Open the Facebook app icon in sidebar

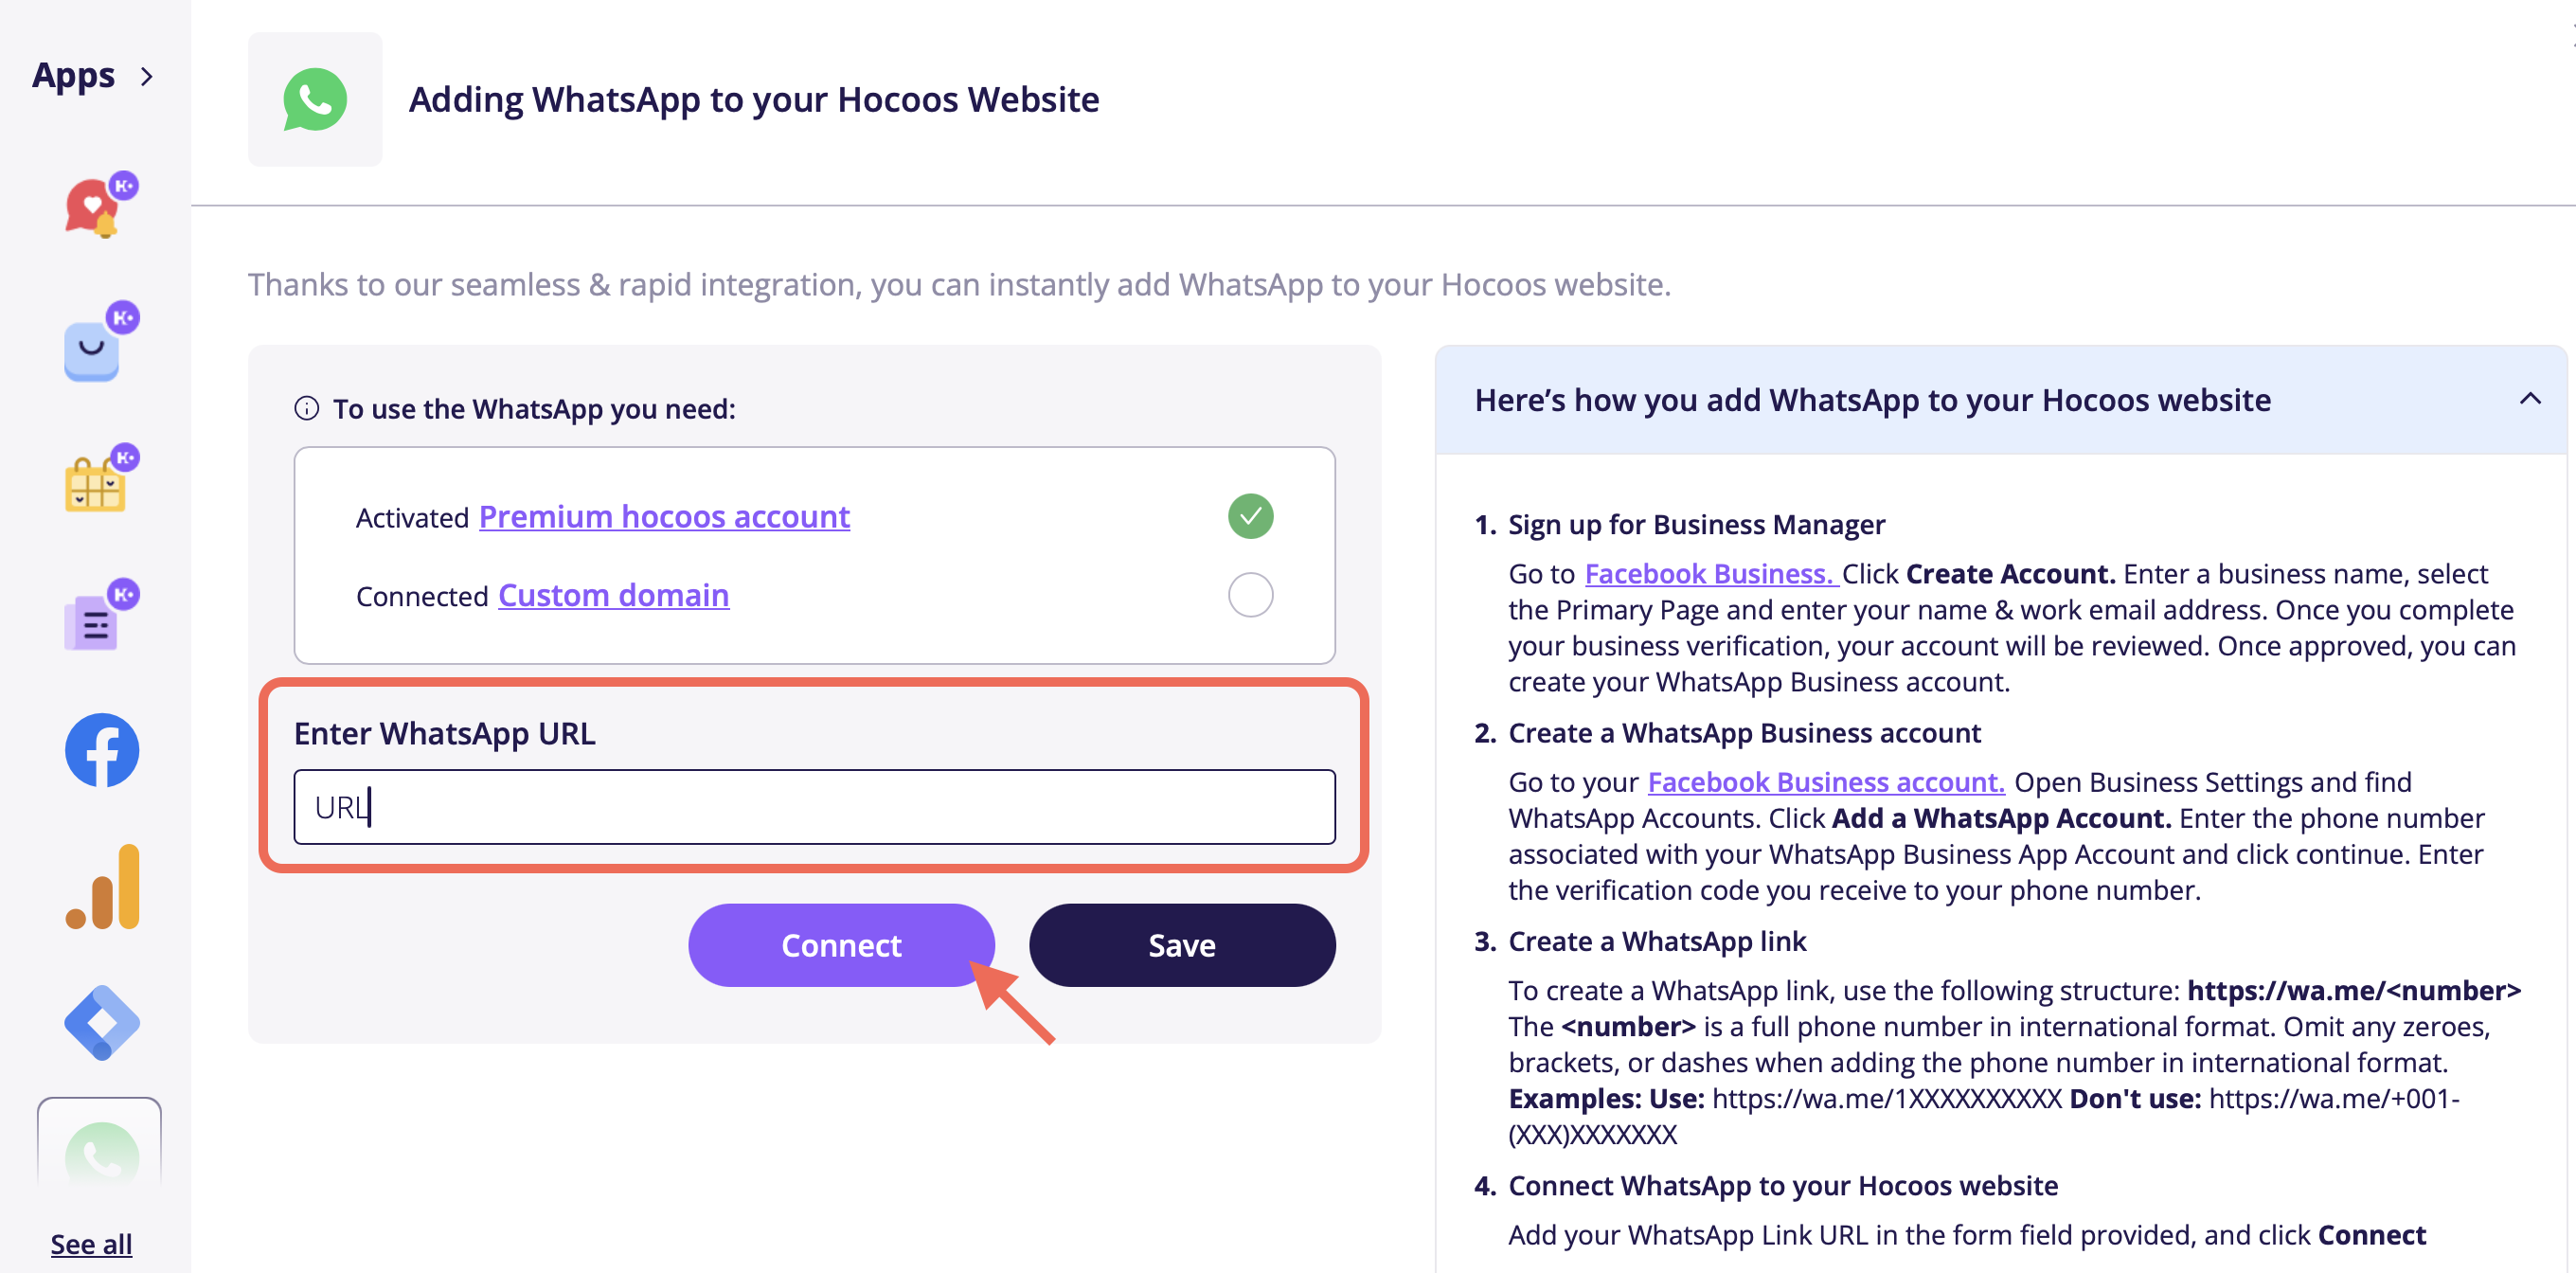101,750
